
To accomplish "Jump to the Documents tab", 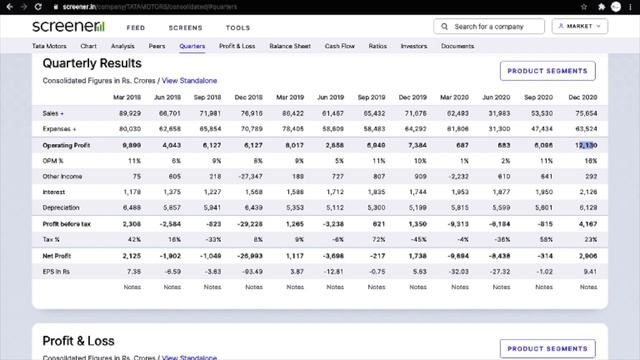I will (458, 46).
